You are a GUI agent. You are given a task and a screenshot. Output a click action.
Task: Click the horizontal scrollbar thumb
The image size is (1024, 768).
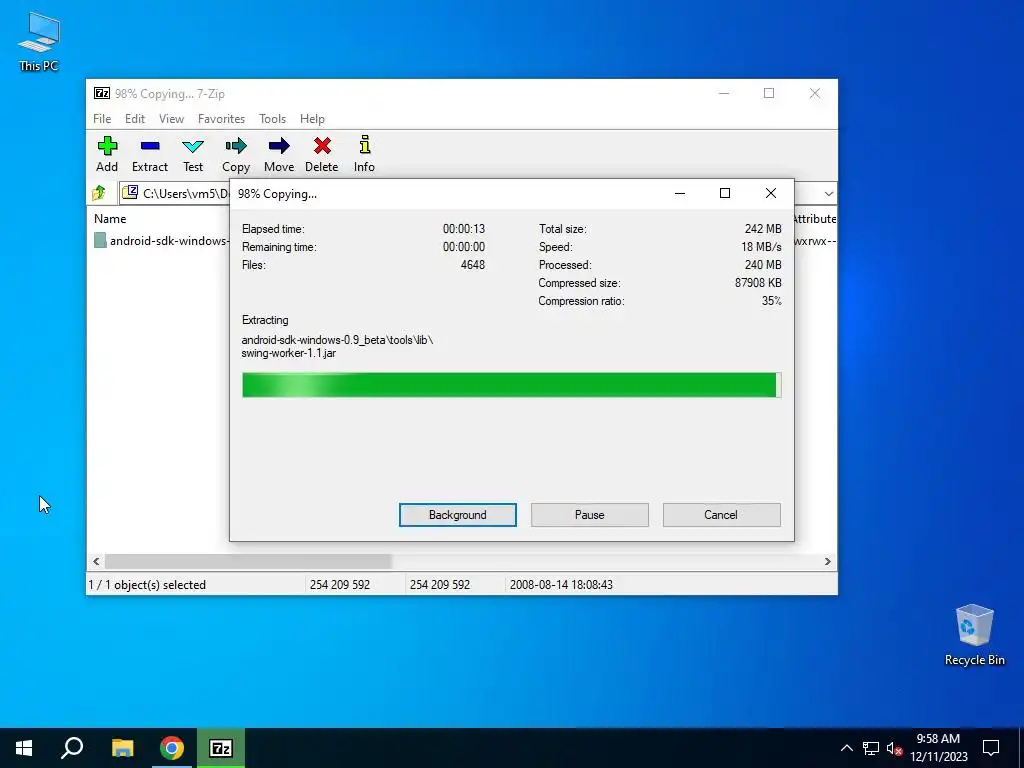(248, 562)
